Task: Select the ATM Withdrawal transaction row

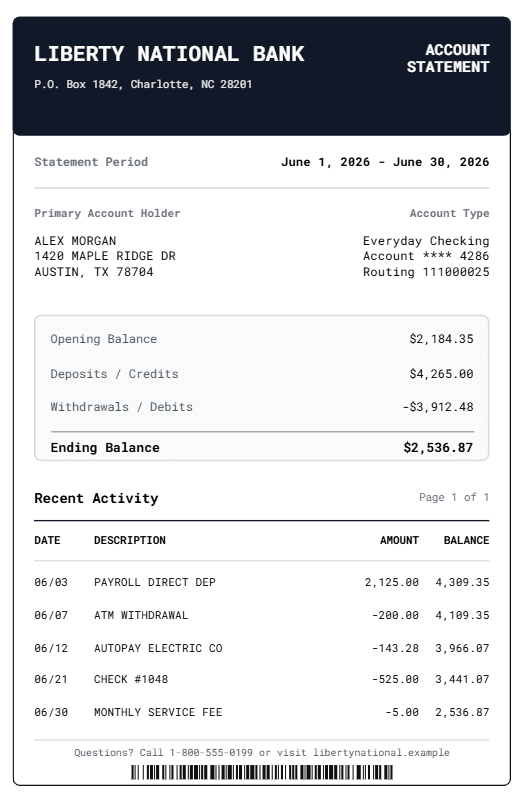Action: (262, 615)
